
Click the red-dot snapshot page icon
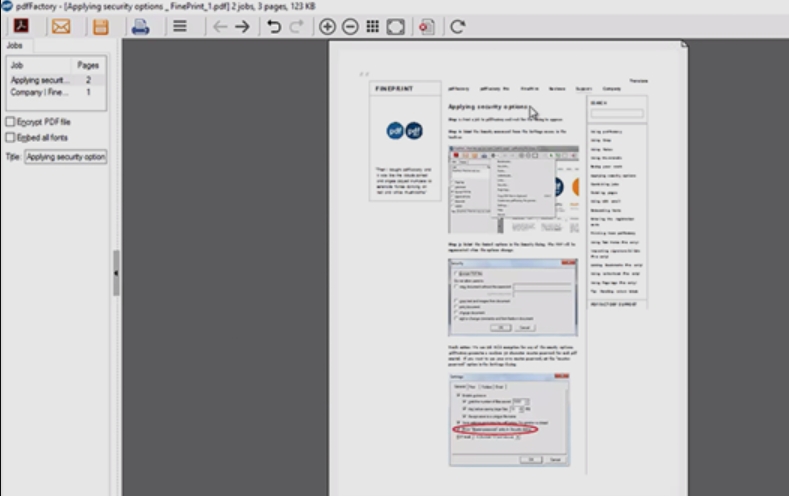pos(427,27)
